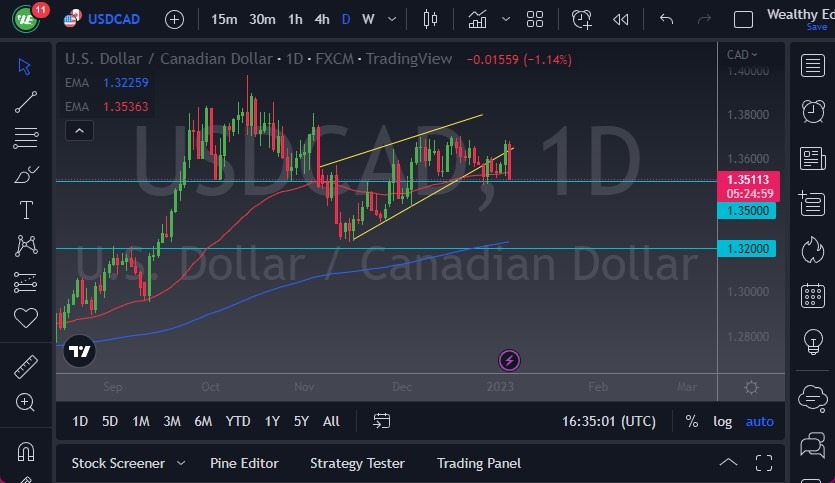
Task: Click the purple lightning event marker
Action: point(509,360)
